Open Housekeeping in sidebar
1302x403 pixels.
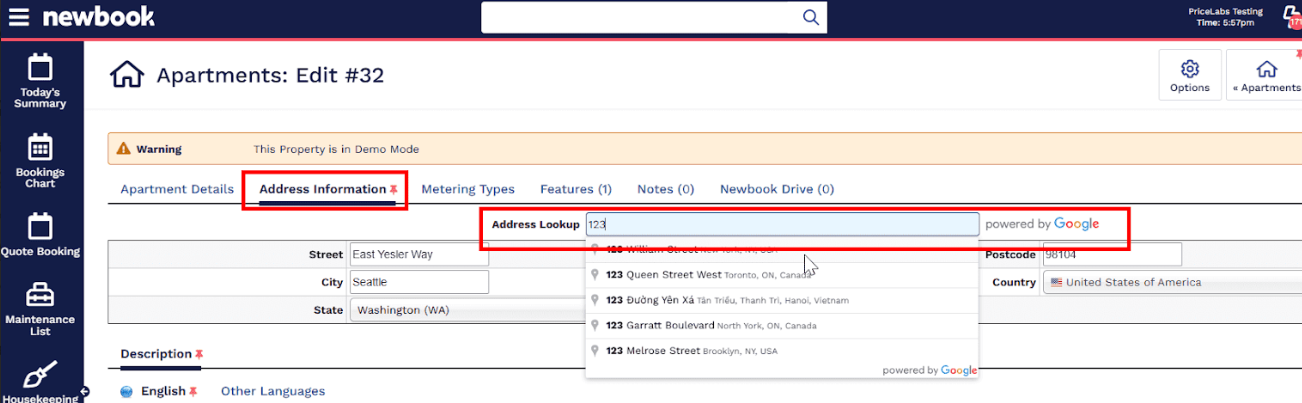point(40,382)
